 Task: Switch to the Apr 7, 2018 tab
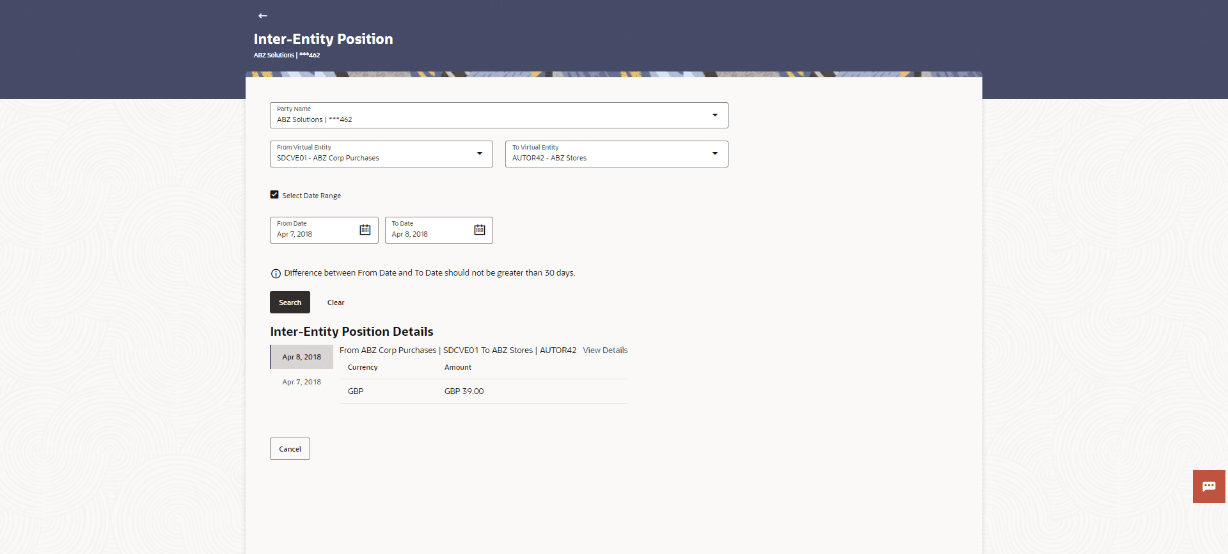click(x=301, y=382)
